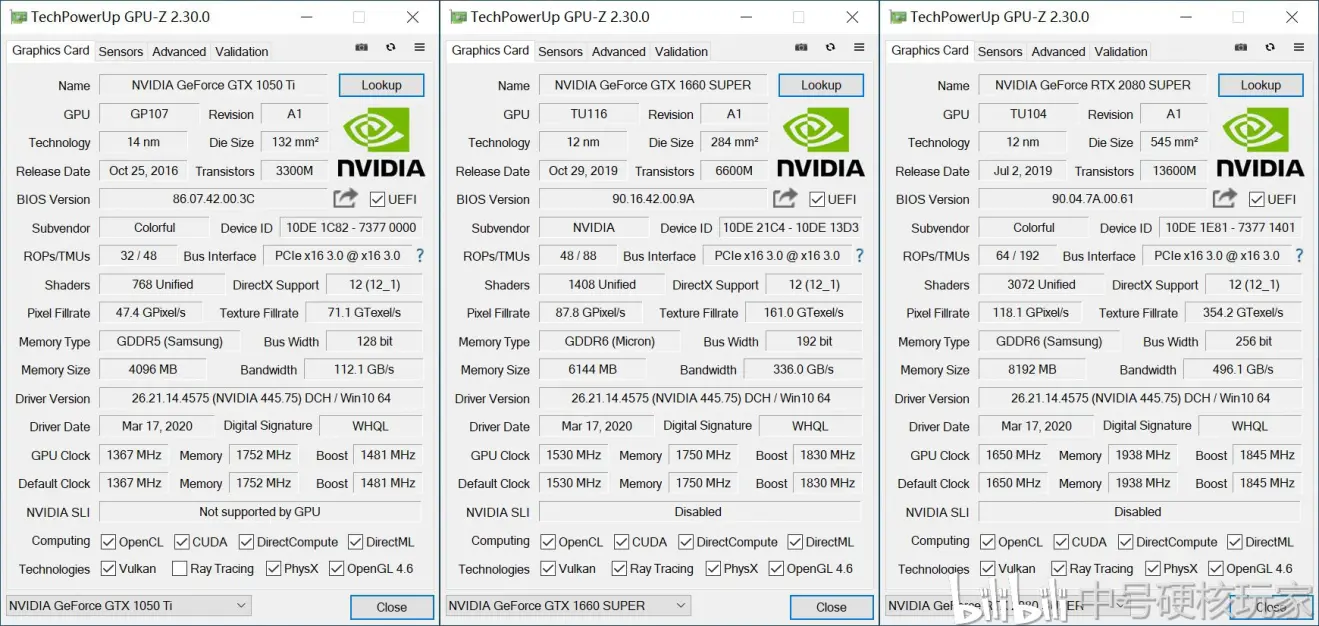The image size is (1319, 626).
Task: Click the 284 mm² die size value
Action: 734,142
